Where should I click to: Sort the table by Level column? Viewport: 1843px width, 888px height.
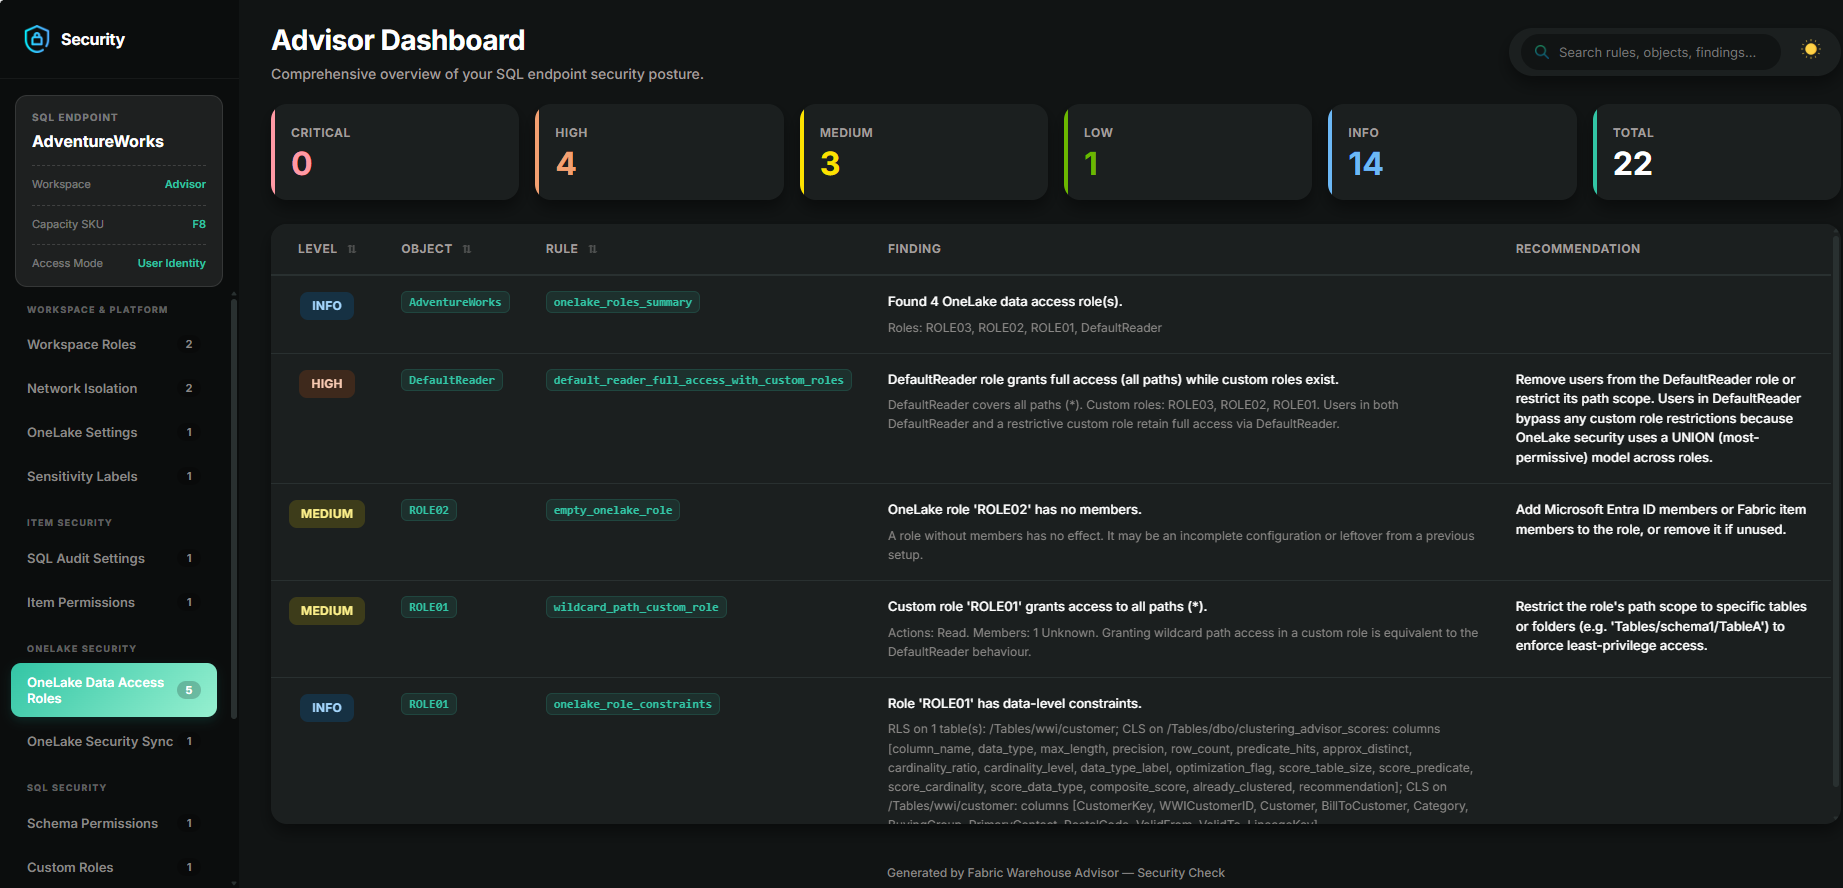pos(327,249)
